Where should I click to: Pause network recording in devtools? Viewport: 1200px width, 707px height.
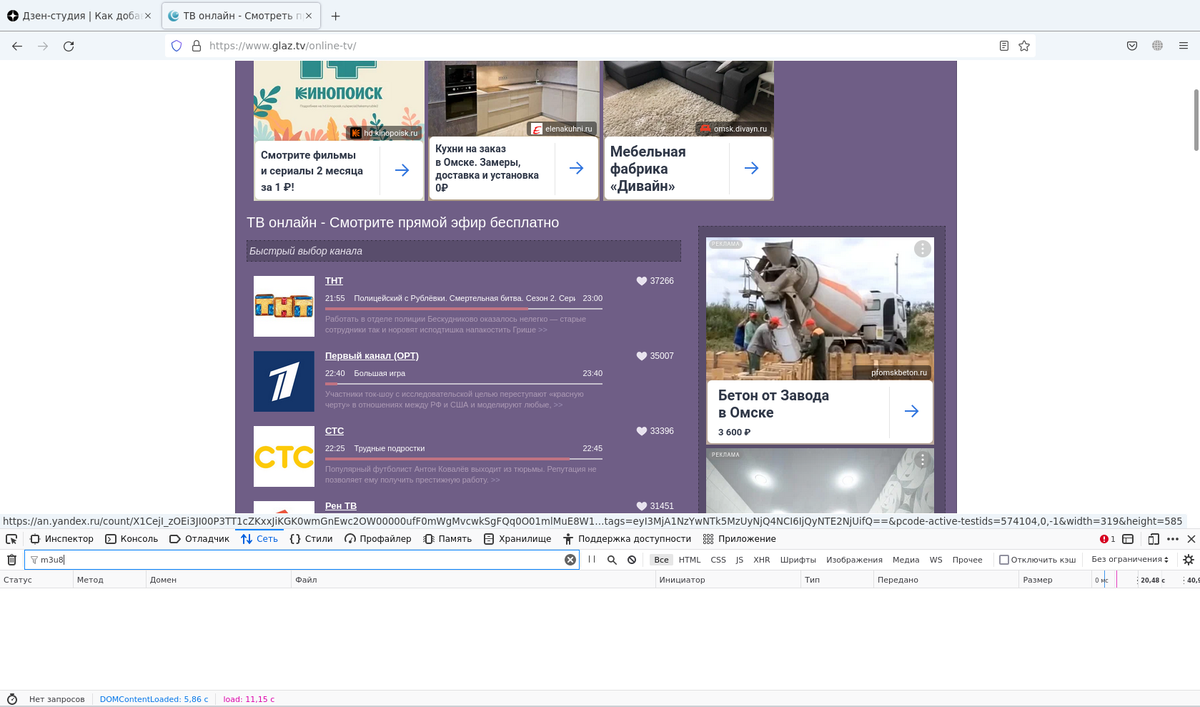(592, 560)
